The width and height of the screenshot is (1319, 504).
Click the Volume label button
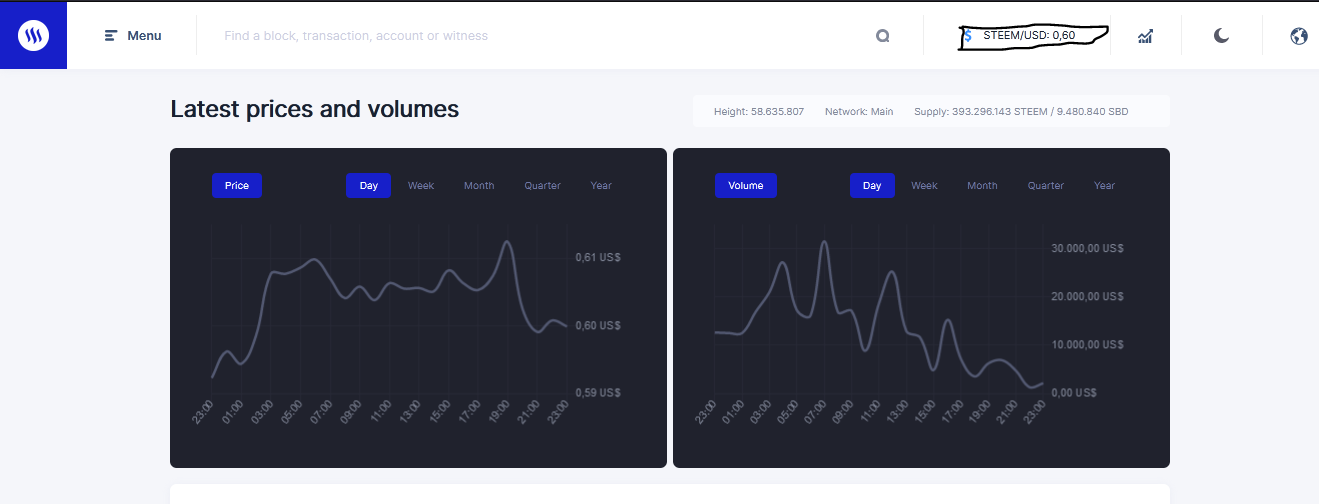pyautogui.click(x=746, y=186)
